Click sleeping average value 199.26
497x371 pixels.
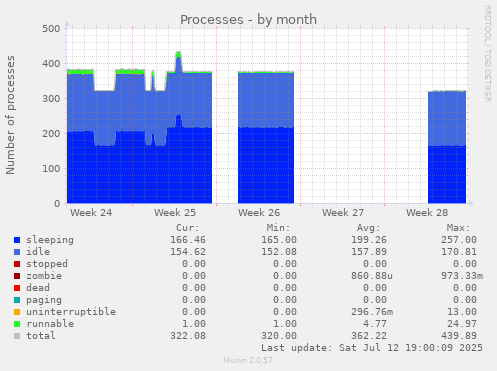coord(369,240)
